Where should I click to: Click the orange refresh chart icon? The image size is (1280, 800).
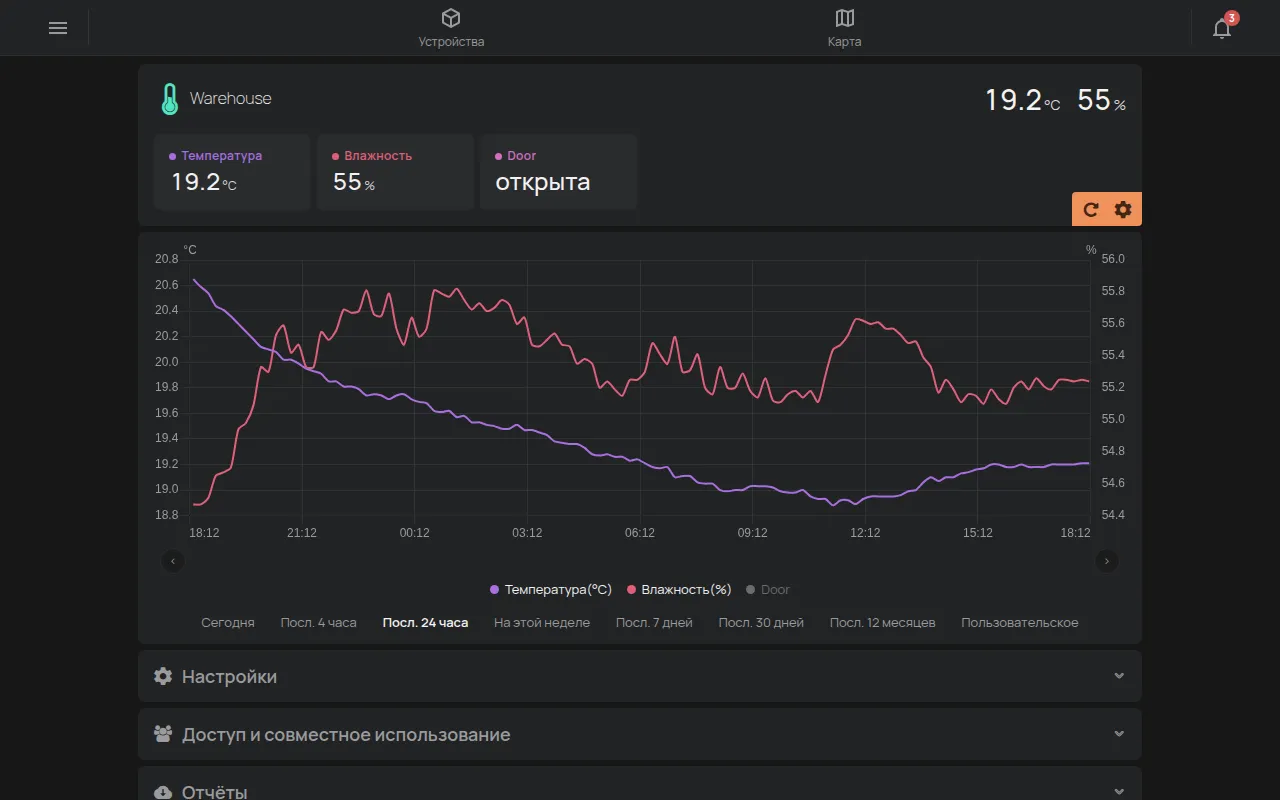[x=1091, y=209]
